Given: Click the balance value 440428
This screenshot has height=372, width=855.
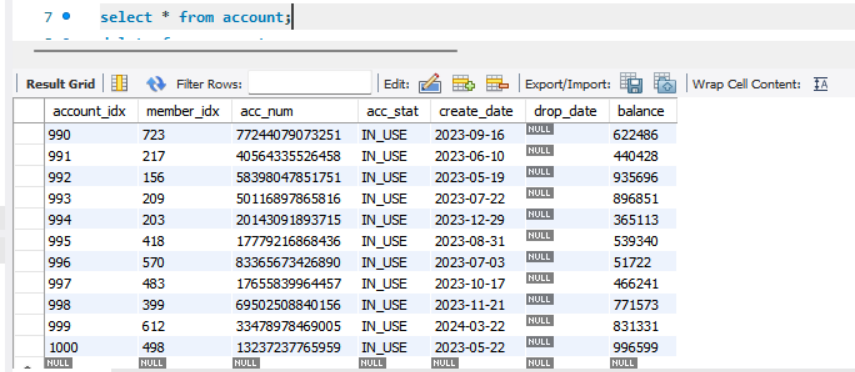Looking at the screenshot, I should pos(643,156).
